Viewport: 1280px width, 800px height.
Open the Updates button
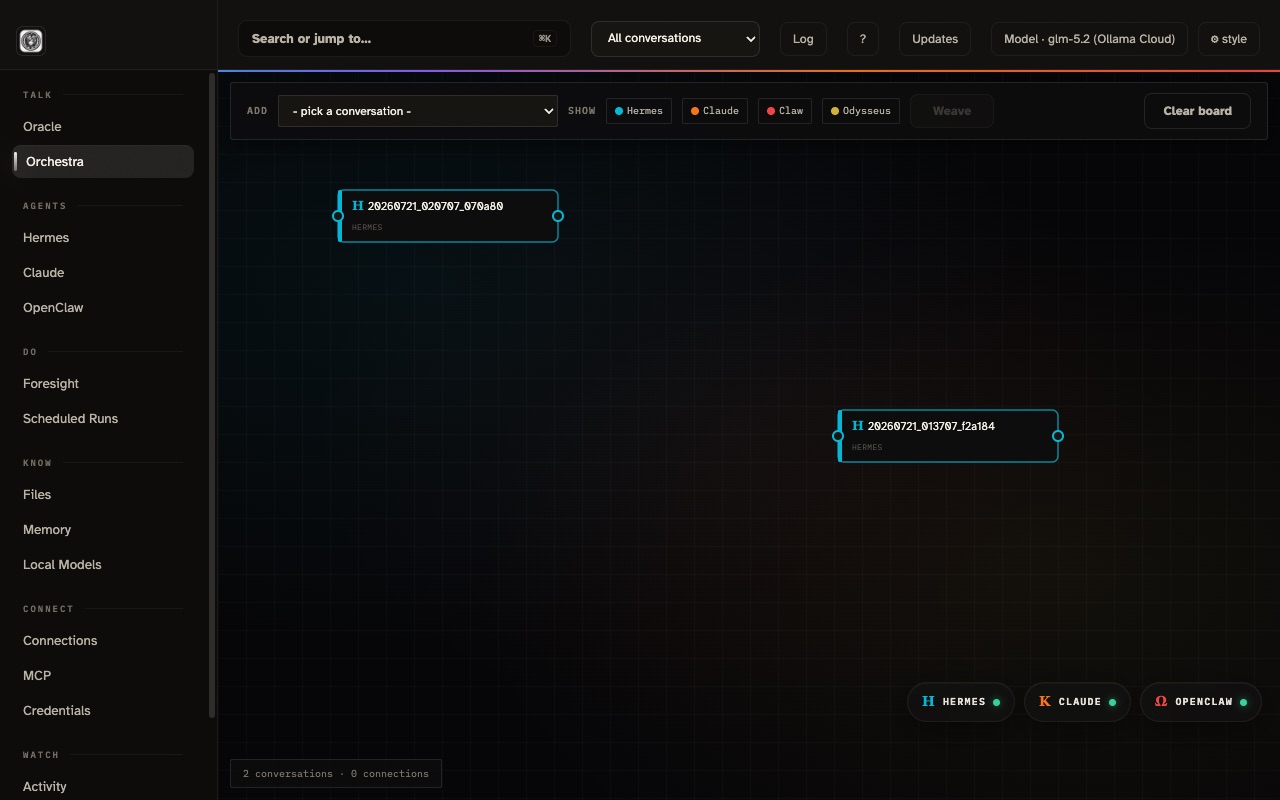tap(935, 39)
